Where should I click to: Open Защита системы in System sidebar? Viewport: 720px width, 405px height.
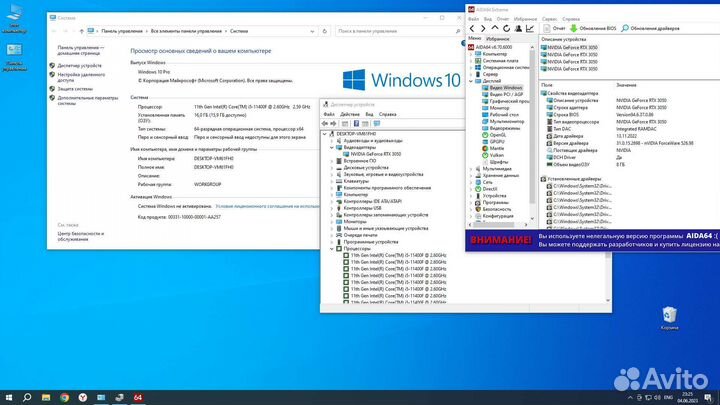(x=75, y=89)
